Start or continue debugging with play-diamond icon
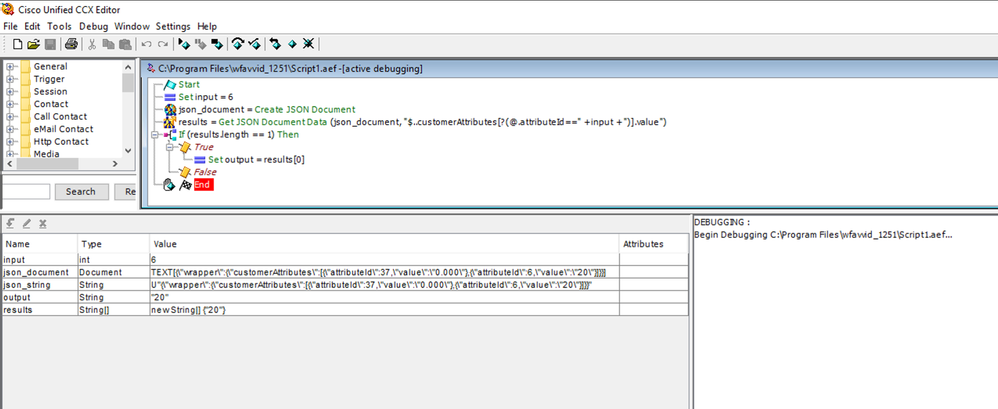This screenshot has height=409, width=998. pyautogui.click(x=185, y=44)
